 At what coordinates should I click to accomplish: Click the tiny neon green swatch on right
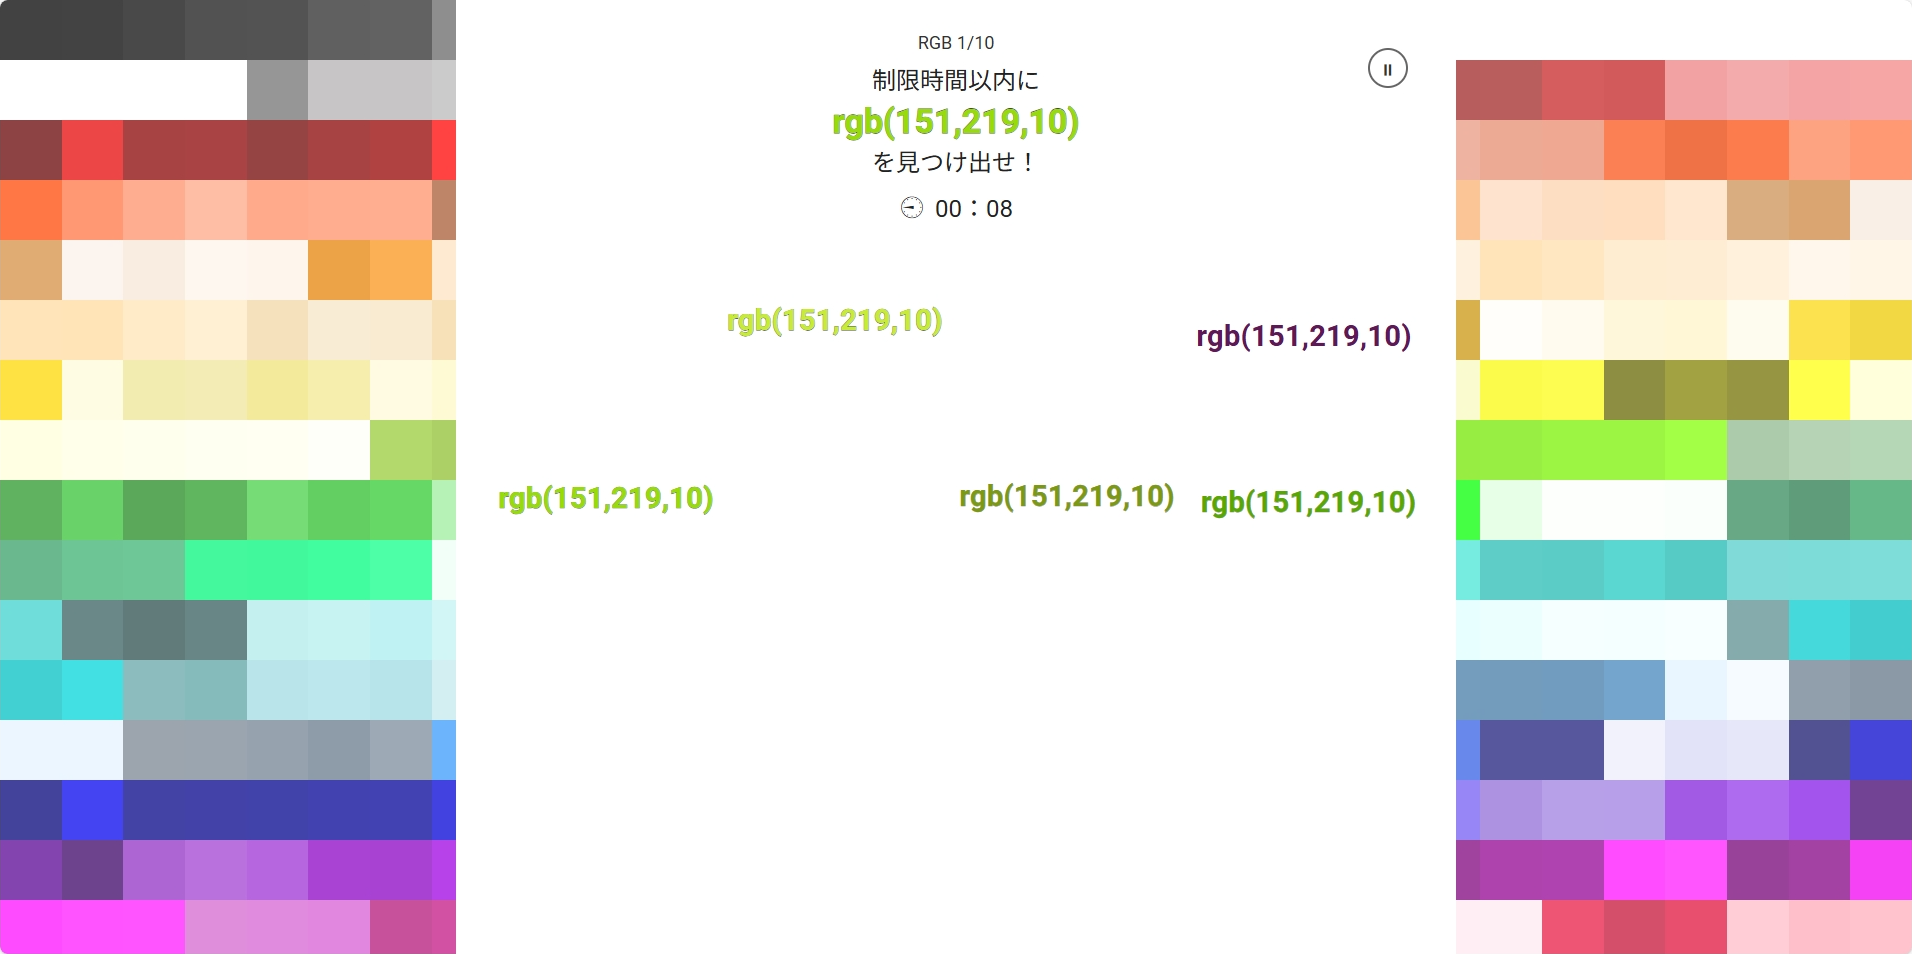1467,510
